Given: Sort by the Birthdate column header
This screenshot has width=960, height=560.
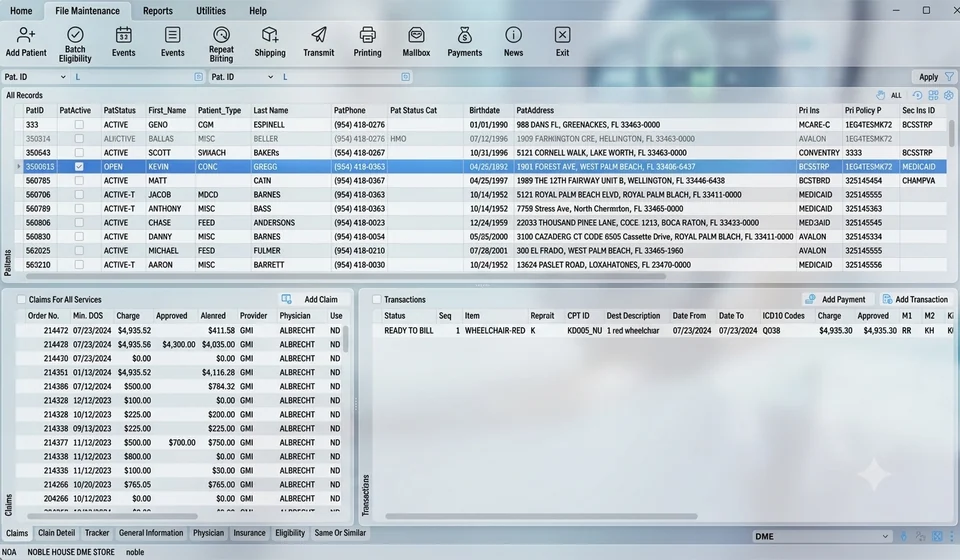Looking at the screenshot, I should tap(484, 110).
